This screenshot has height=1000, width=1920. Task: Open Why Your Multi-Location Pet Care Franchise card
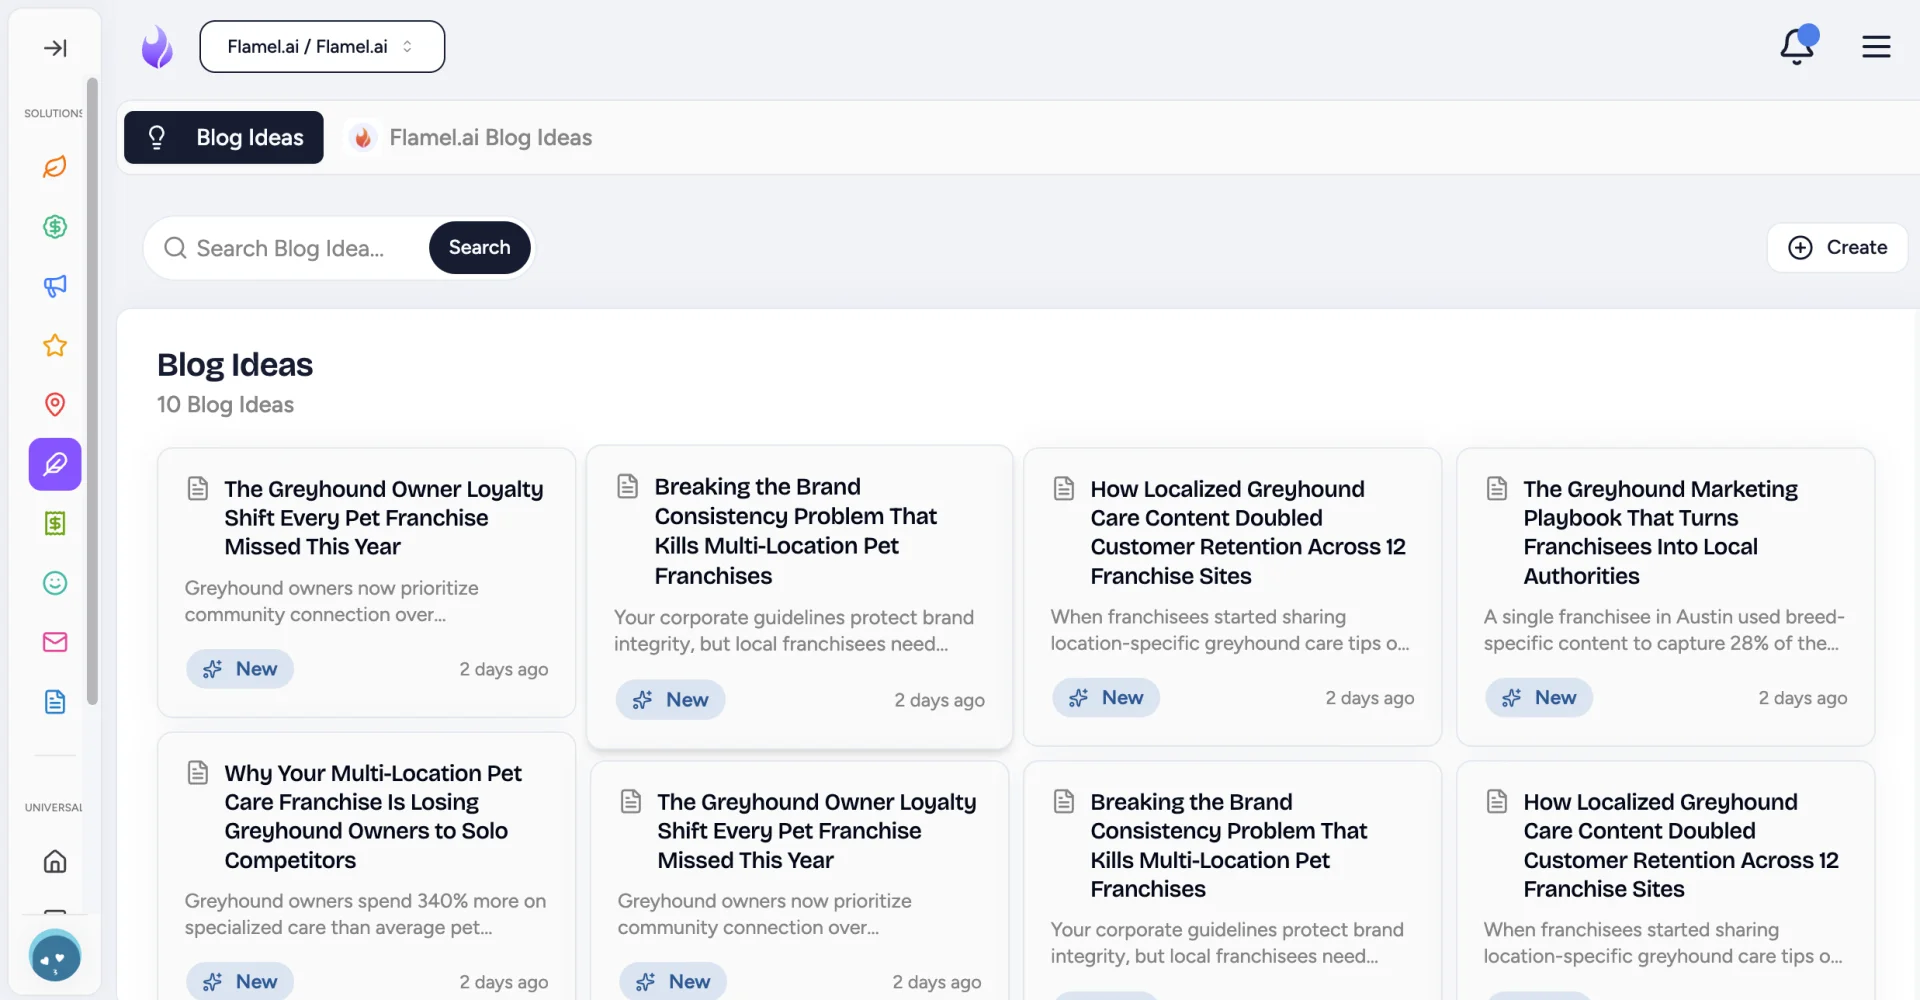point(366,866)
